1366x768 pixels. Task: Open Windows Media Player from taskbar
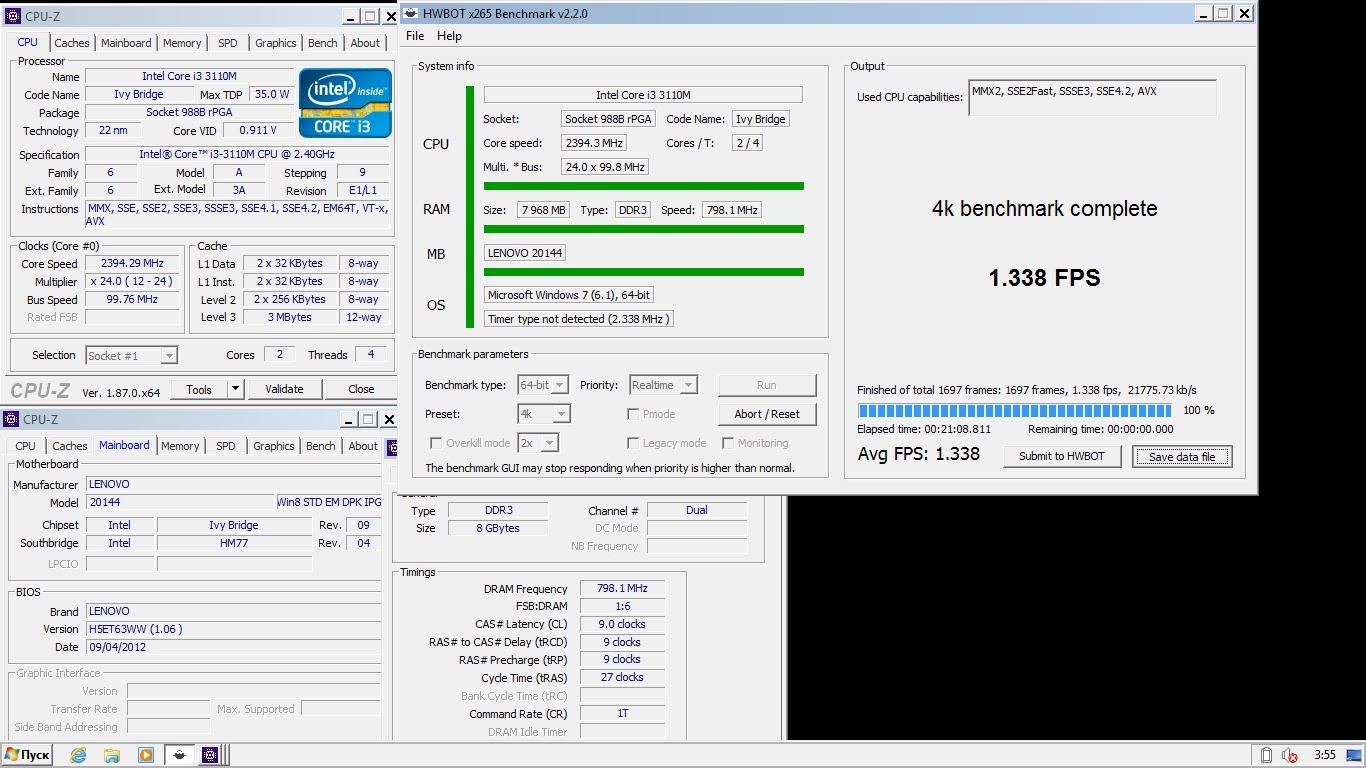145,755
